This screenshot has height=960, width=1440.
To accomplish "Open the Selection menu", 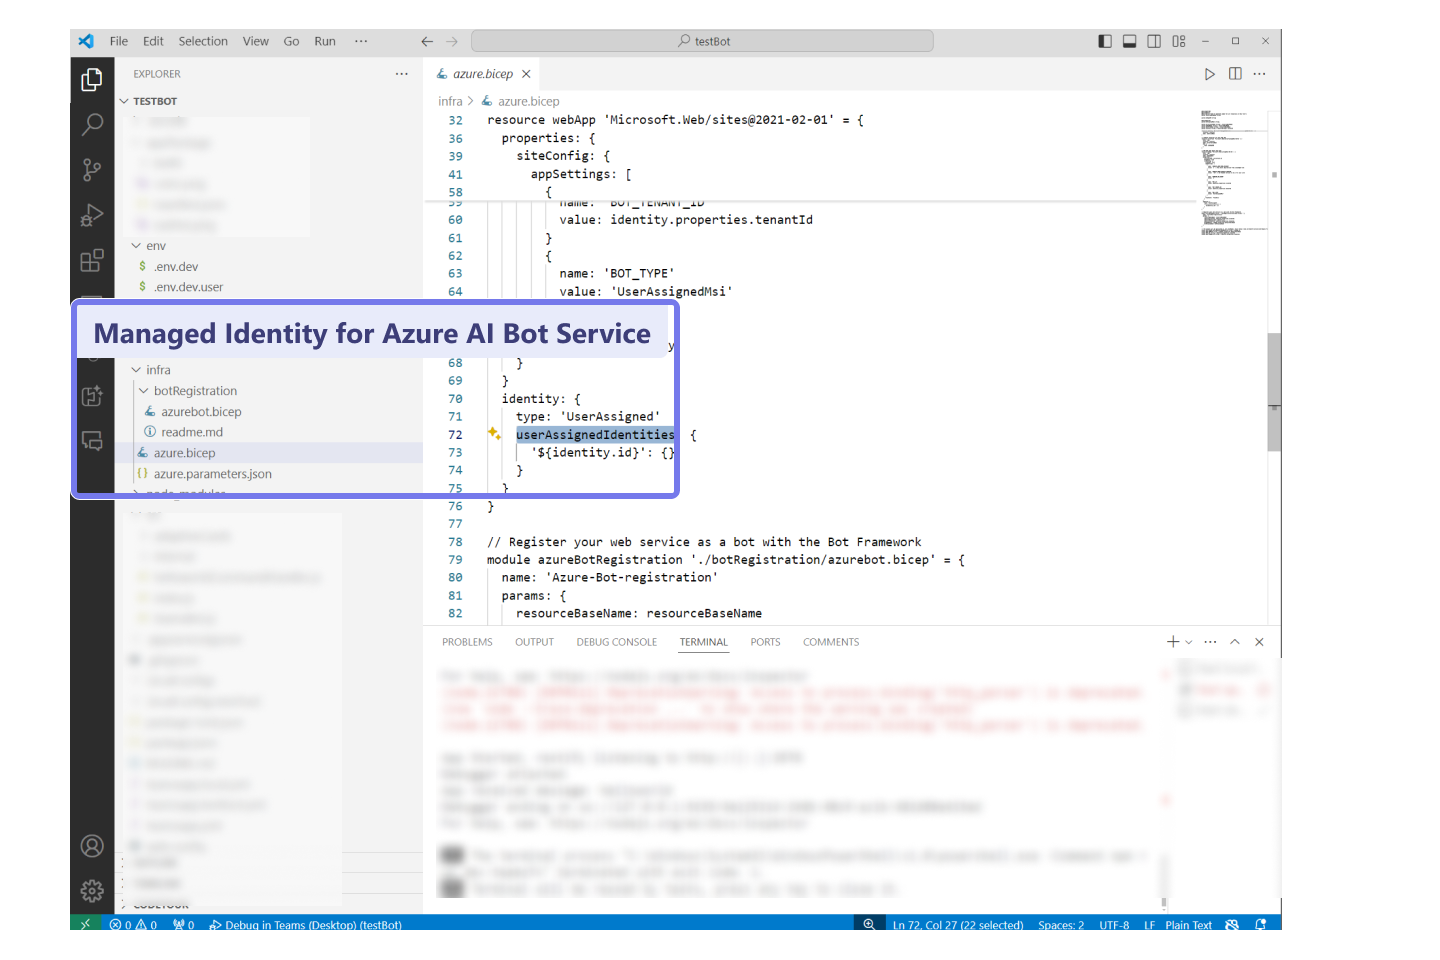I will [203, 41].
